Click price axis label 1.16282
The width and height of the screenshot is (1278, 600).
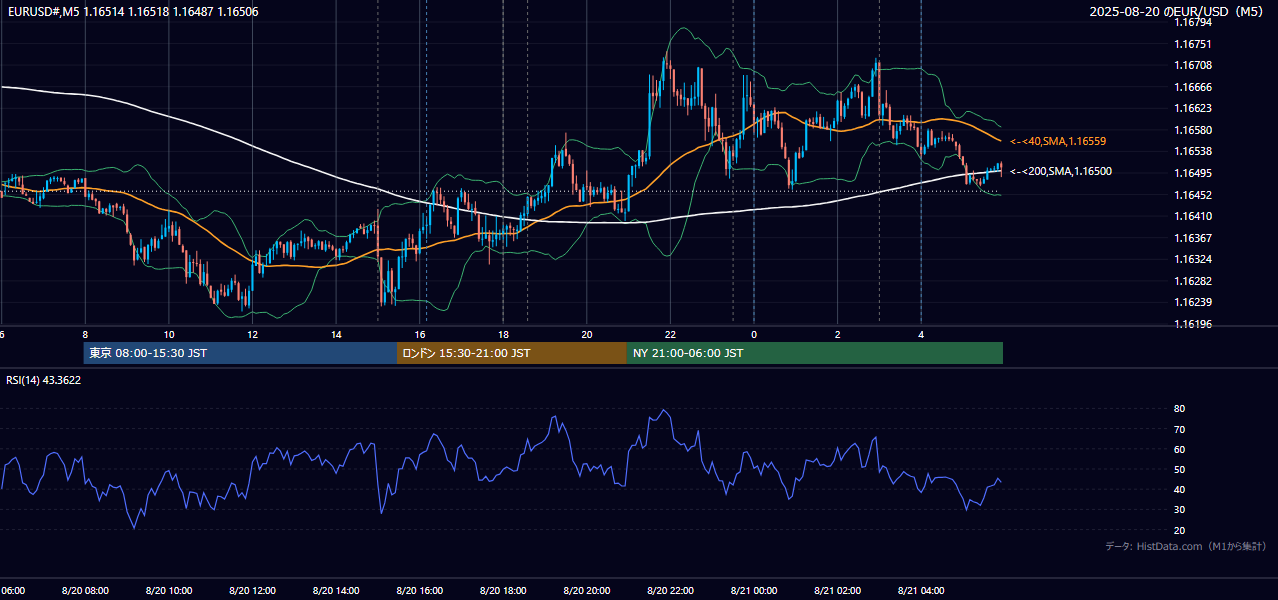pos(1194,281)
